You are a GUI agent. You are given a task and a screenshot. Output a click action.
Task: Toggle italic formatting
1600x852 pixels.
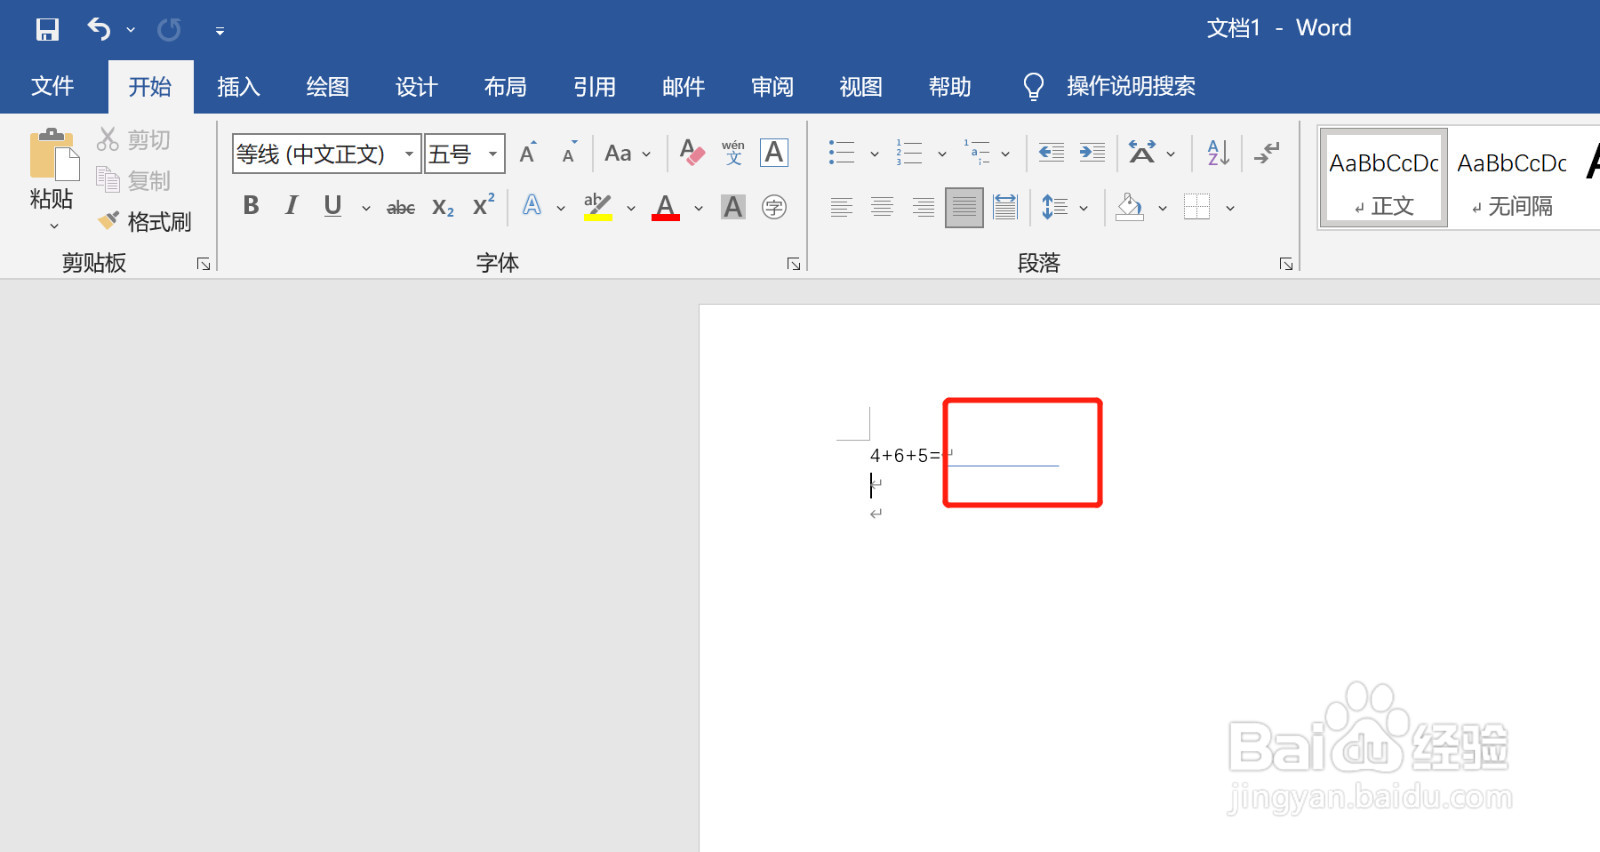coord(291,206)
